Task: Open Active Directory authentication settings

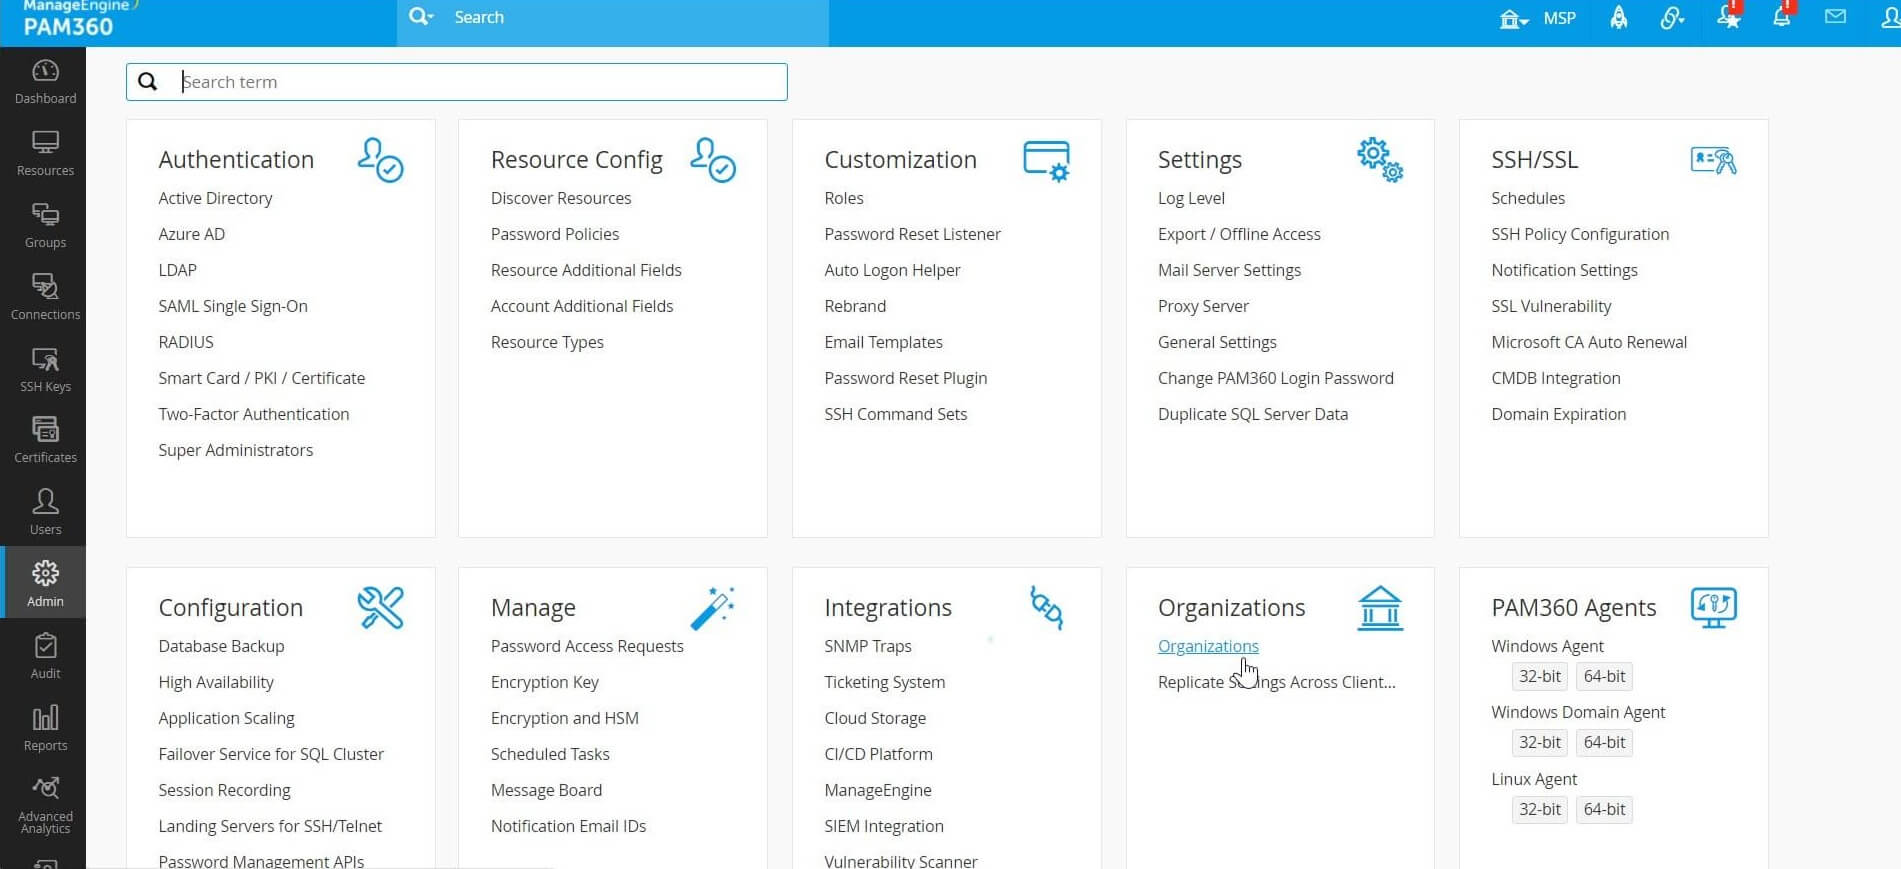Action: tap(215, 198)
